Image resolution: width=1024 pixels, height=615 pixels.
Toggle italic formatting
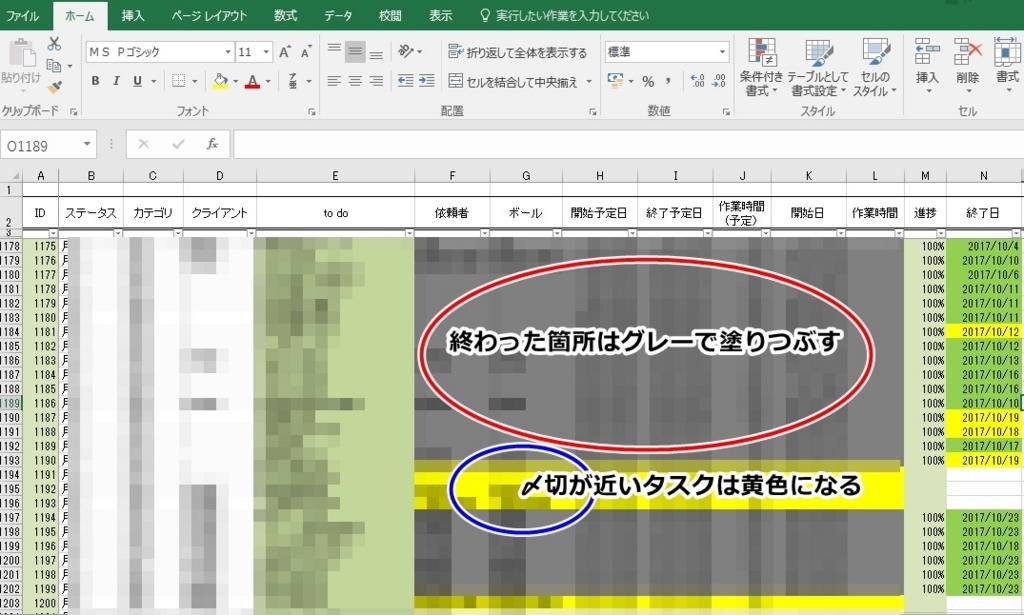[117, 81]
